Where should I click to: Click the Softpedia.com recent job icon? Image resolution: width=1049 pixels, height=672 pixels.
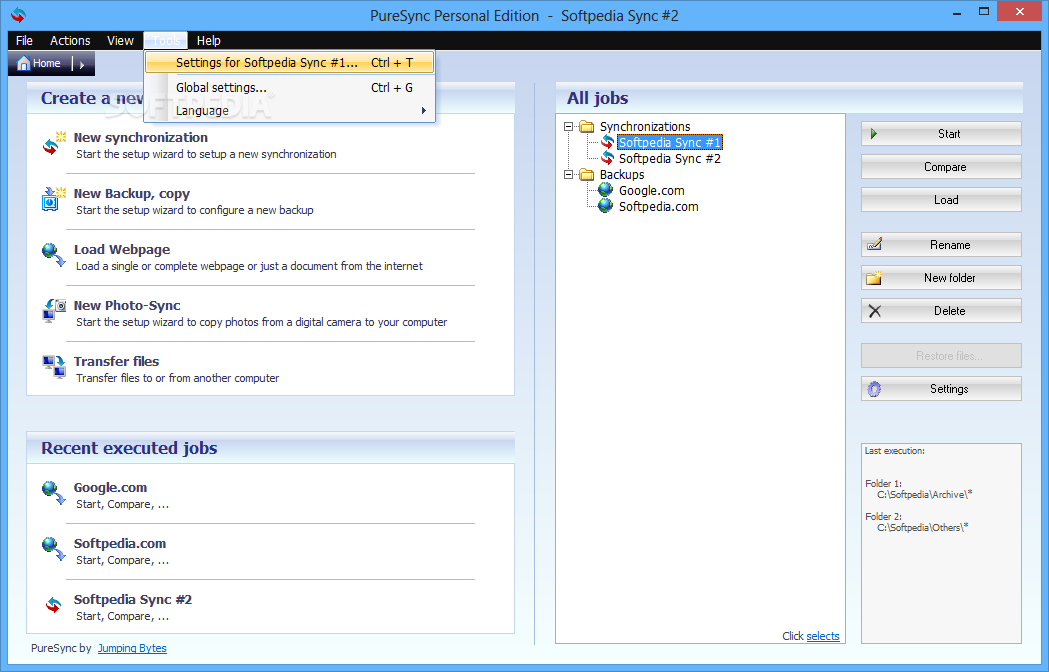(x=54, y=549)
